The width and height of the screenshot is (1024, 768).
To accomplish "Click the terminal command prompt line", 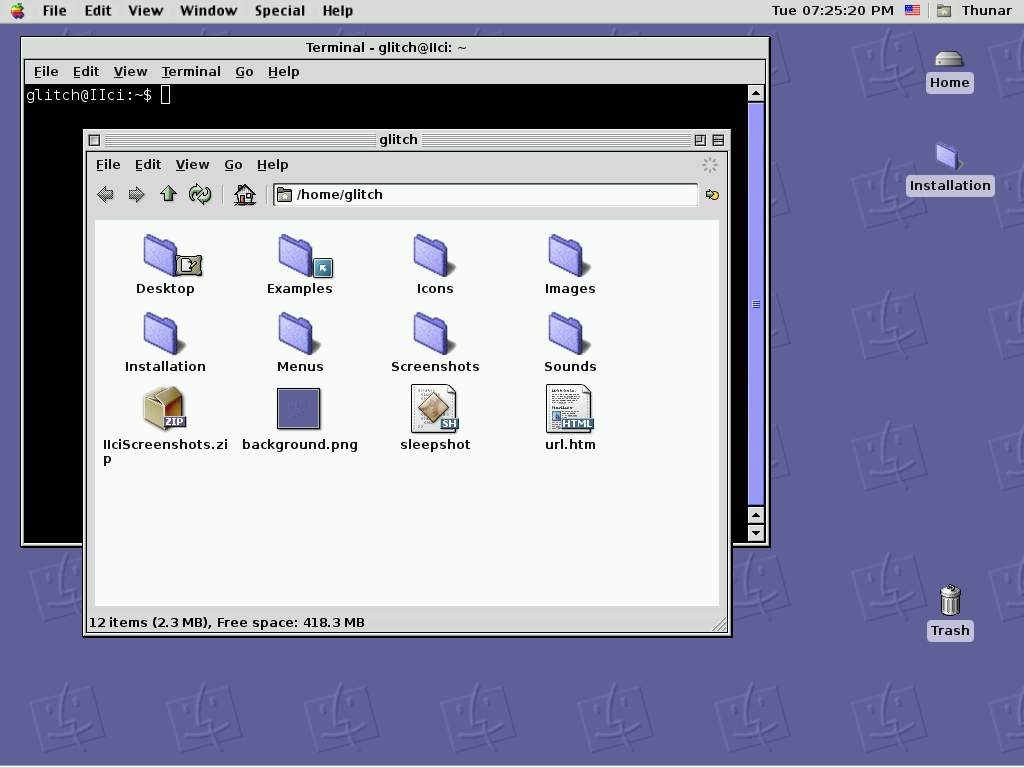I will point(98,95).
